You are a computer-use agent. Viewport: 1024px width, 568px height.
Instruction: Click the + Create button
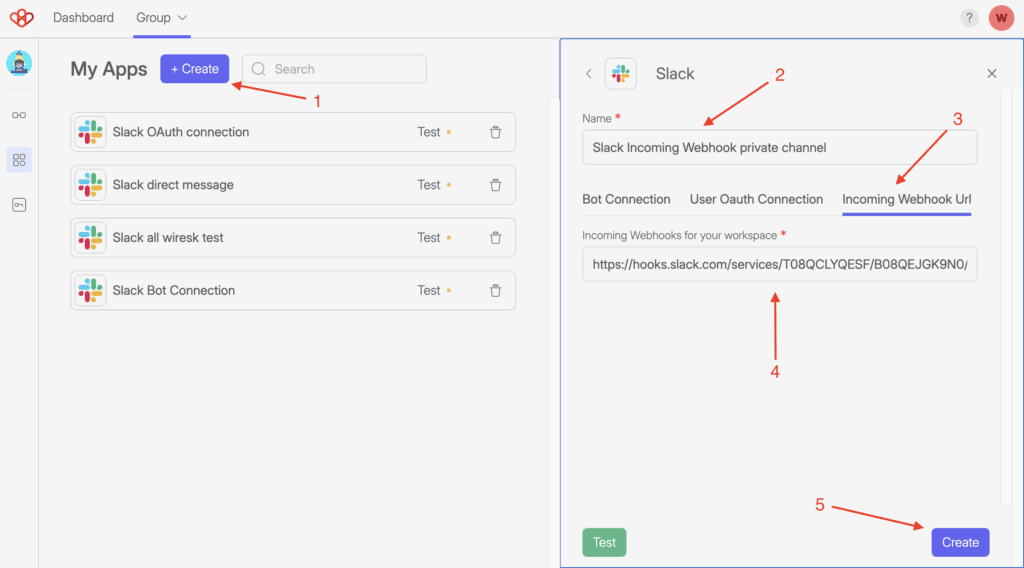tap(195, 69)
